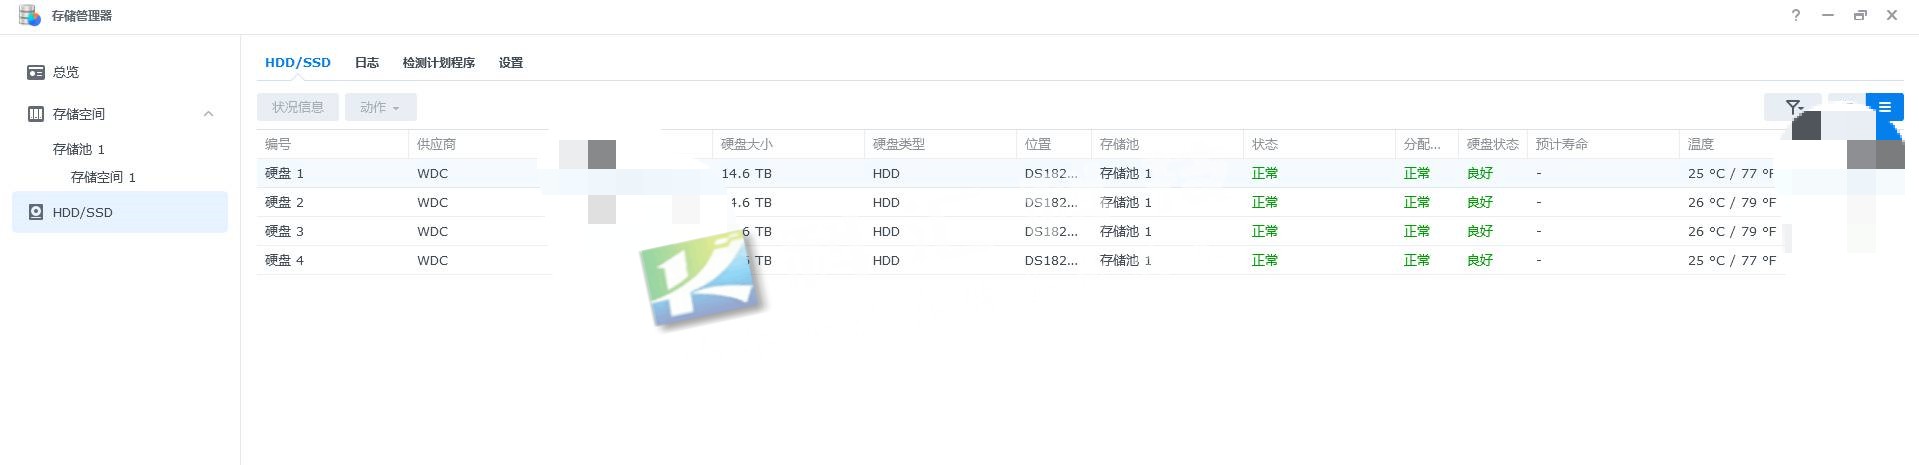Open the 动作 action dropdown
Image resolution: width=1919 pixels, height=465 pixels.
(380, 107)
